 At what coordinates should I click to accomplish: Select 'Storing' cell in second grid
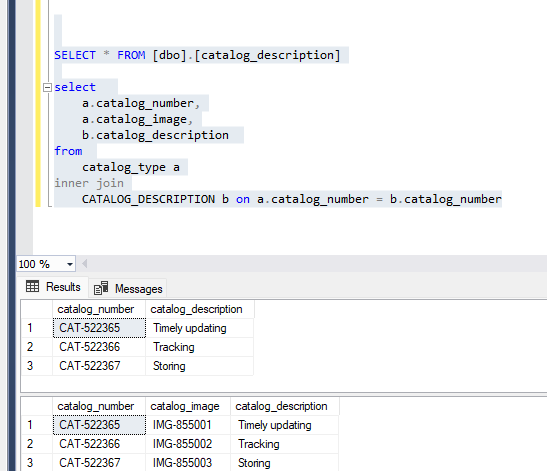pos(285,463)
